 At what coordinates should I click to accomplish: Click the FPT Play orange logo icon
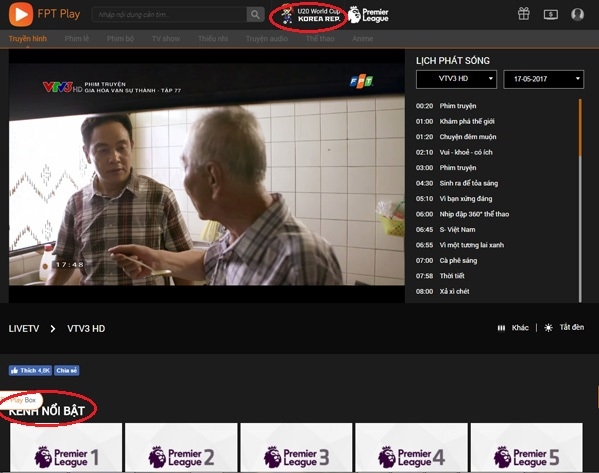coord(21,14)
